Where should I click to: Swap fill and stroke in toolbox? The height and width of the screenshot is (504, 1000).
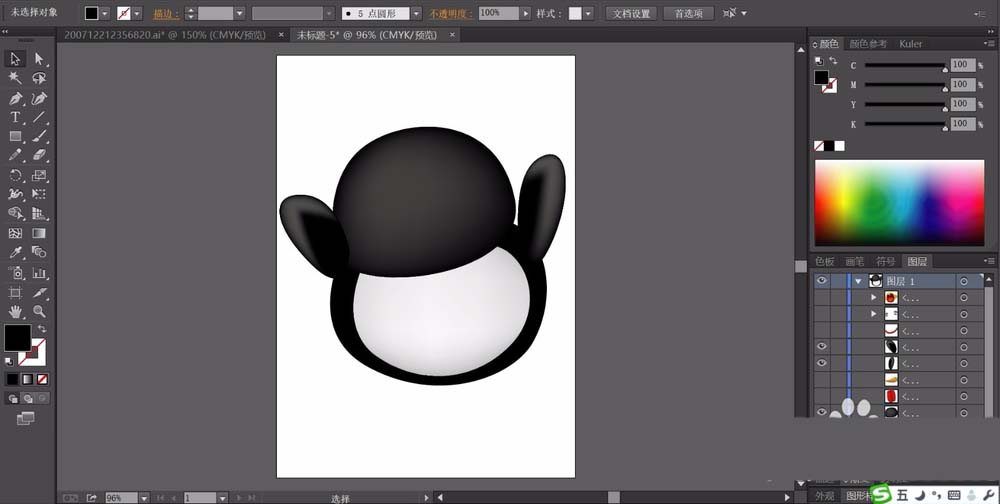42,329
